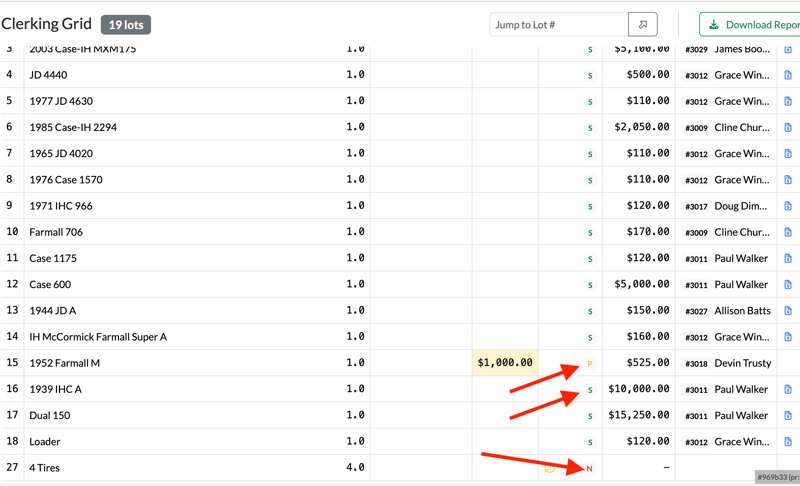Select item name 1985 Case-IH 2294
The image size is (800, 486).
[x=73, y=127]
